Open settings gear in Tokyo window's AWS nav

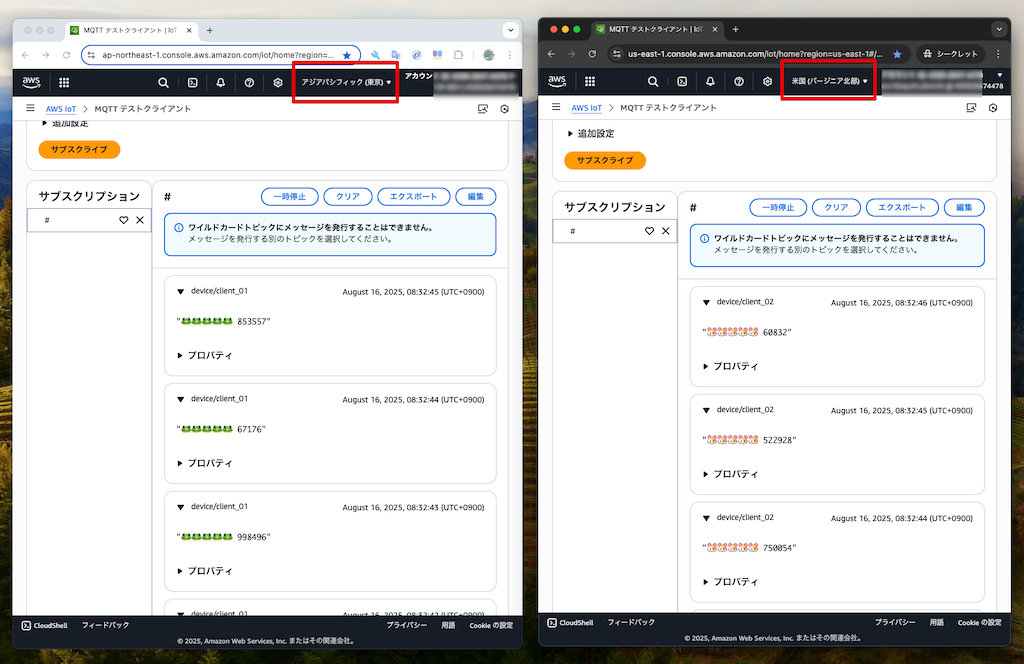point(278,82)
